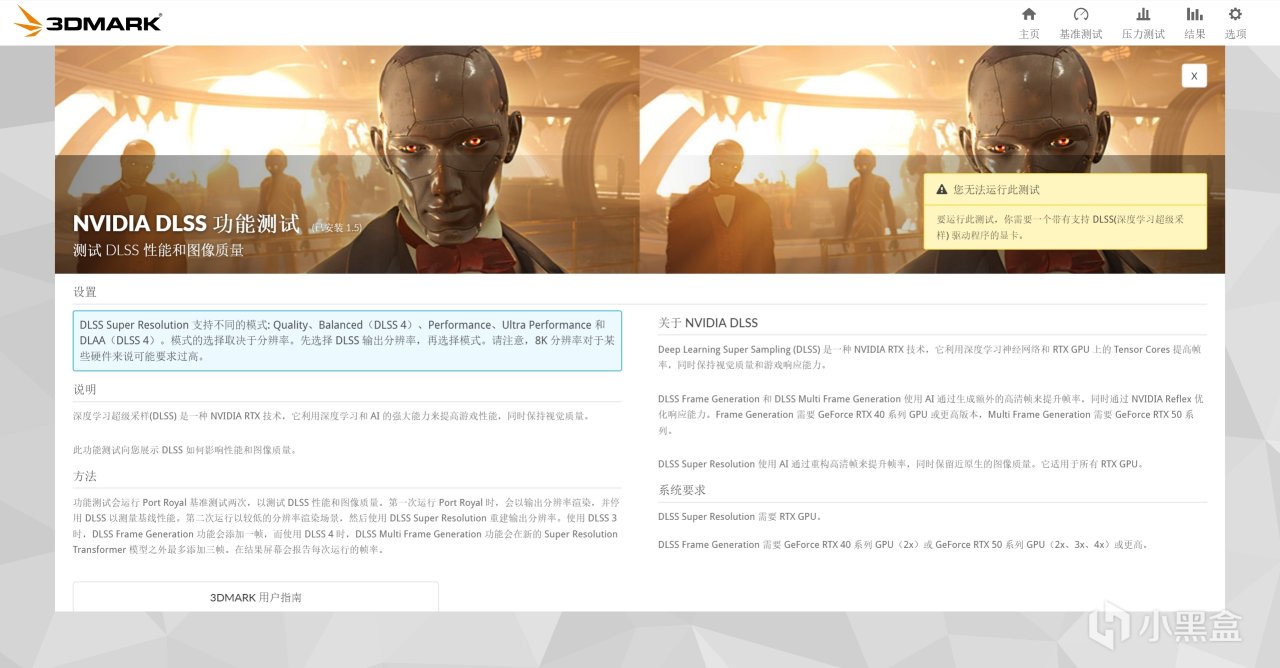Viewport: 1280px width, 668px height.
Task: Open the 3DMARK 用户指南 button
Action: click(x=256, y=597)
